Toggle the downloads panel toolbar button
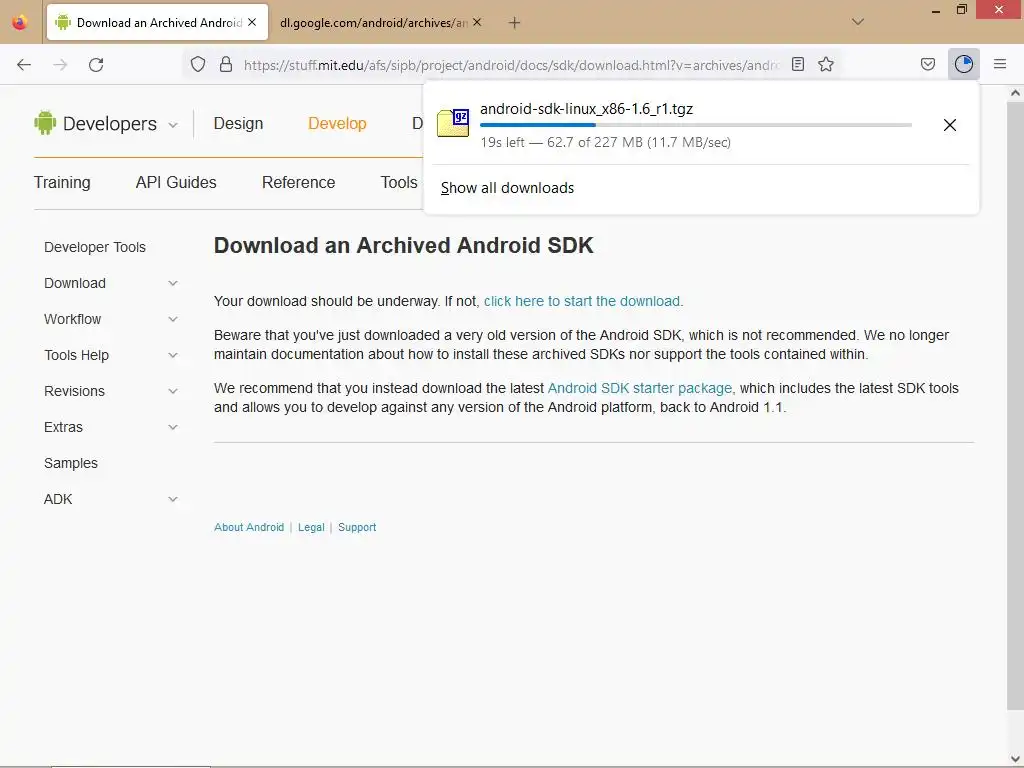 pyautogui.click(x=964, y=64)
